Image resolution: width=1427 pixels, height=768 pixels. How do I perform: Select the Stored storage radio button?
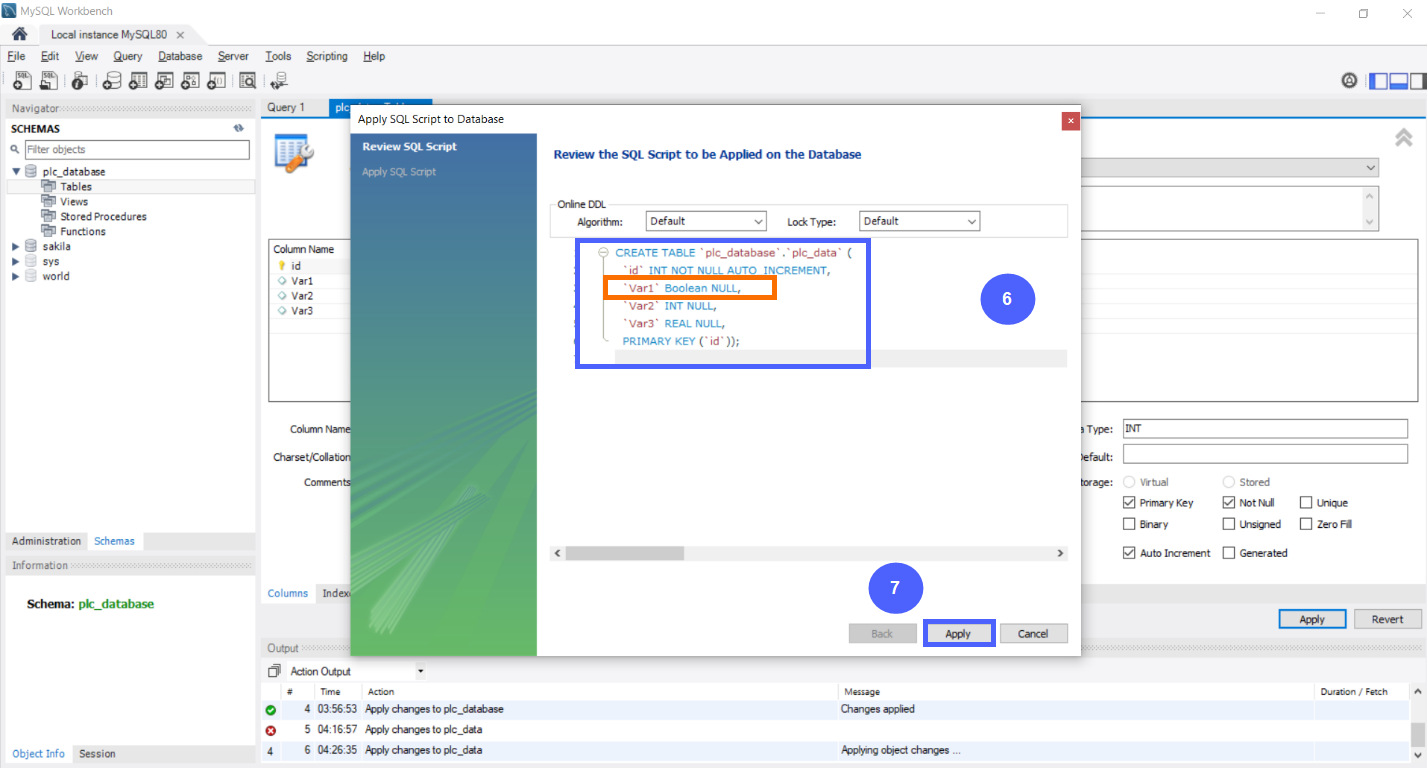1229,482
